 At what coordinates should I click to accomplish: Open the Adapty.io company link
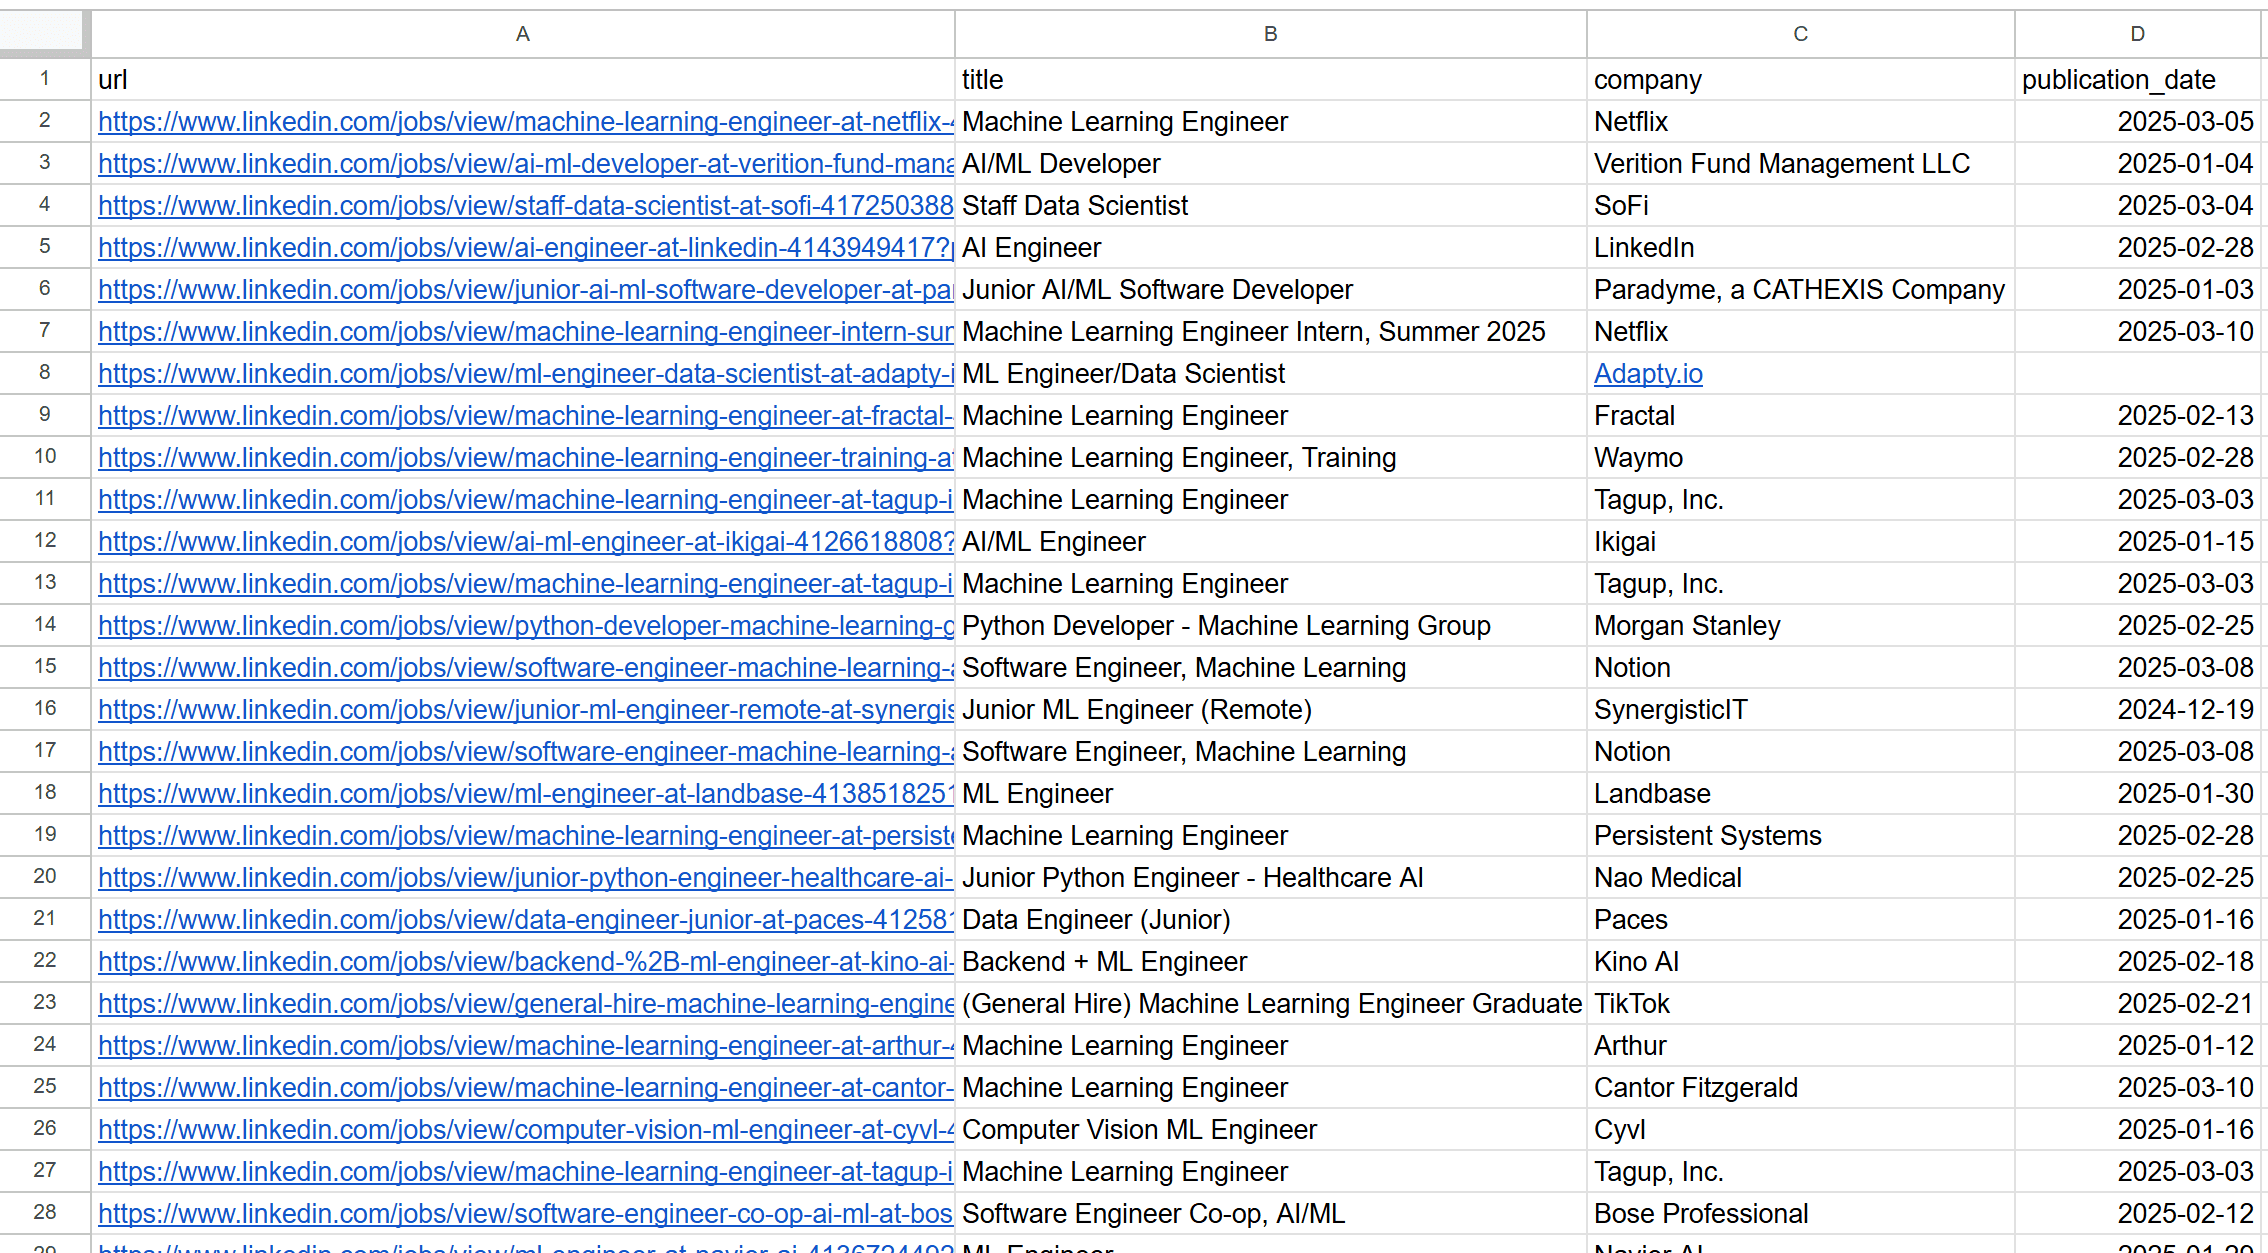(x=1648, y=373)
